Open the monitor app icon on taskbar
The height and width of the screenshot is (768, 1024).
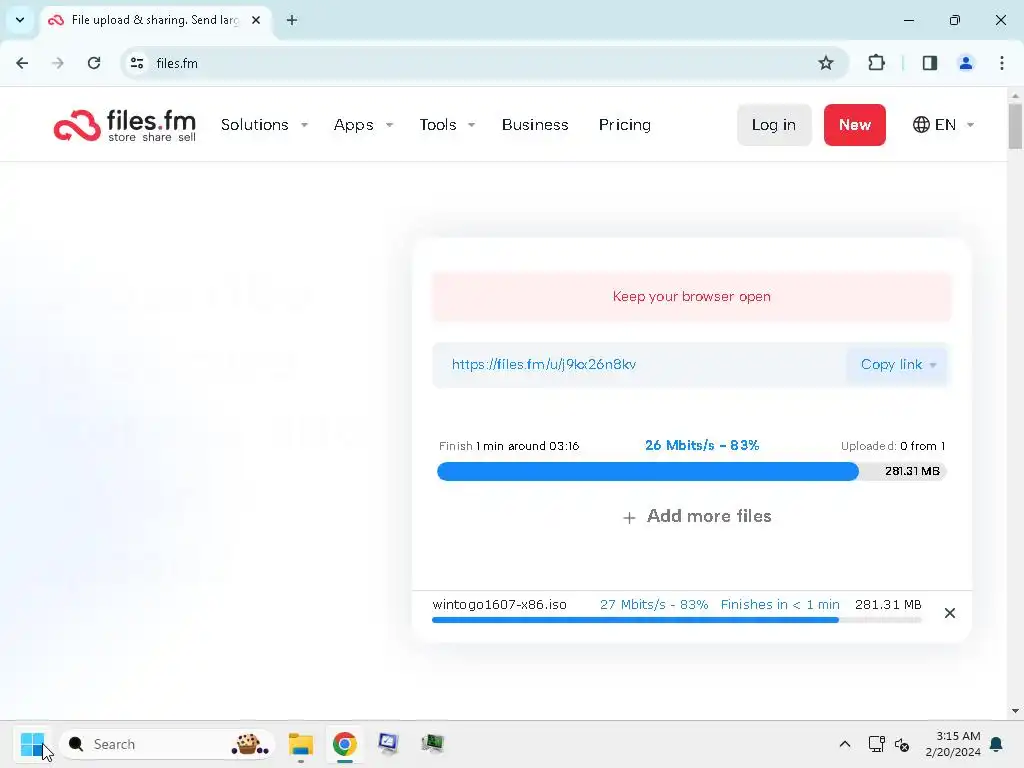point(389,744)
